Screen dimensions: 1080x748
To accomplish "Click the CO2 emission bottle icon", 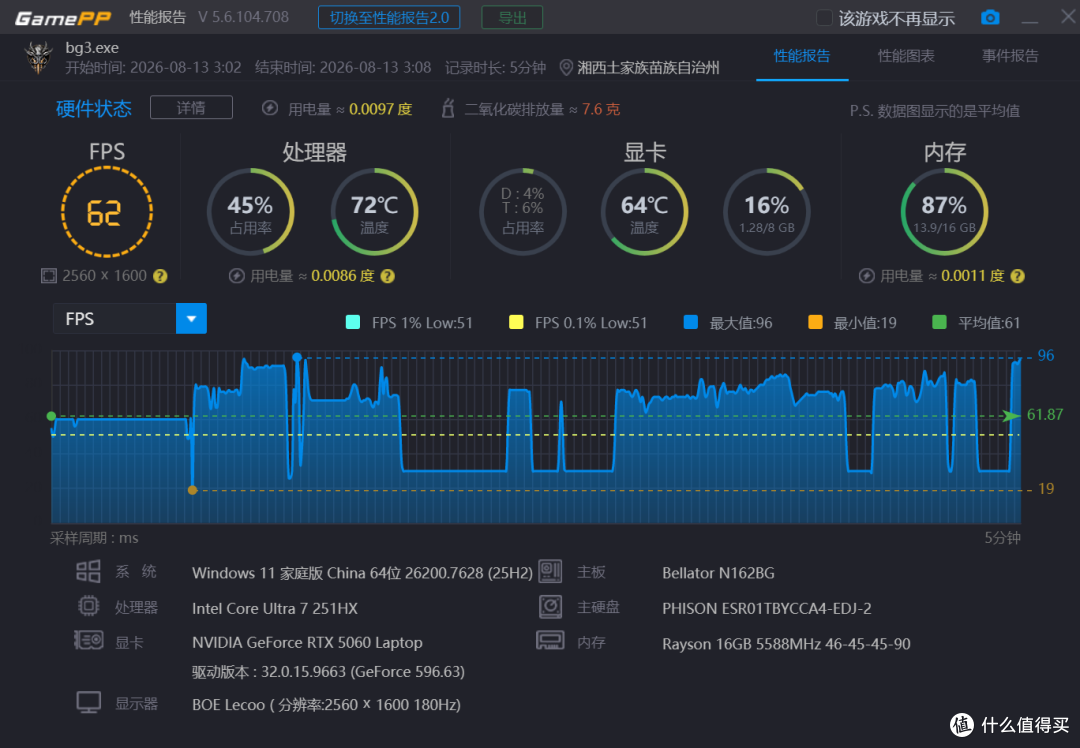I will (x=448, y=108).
